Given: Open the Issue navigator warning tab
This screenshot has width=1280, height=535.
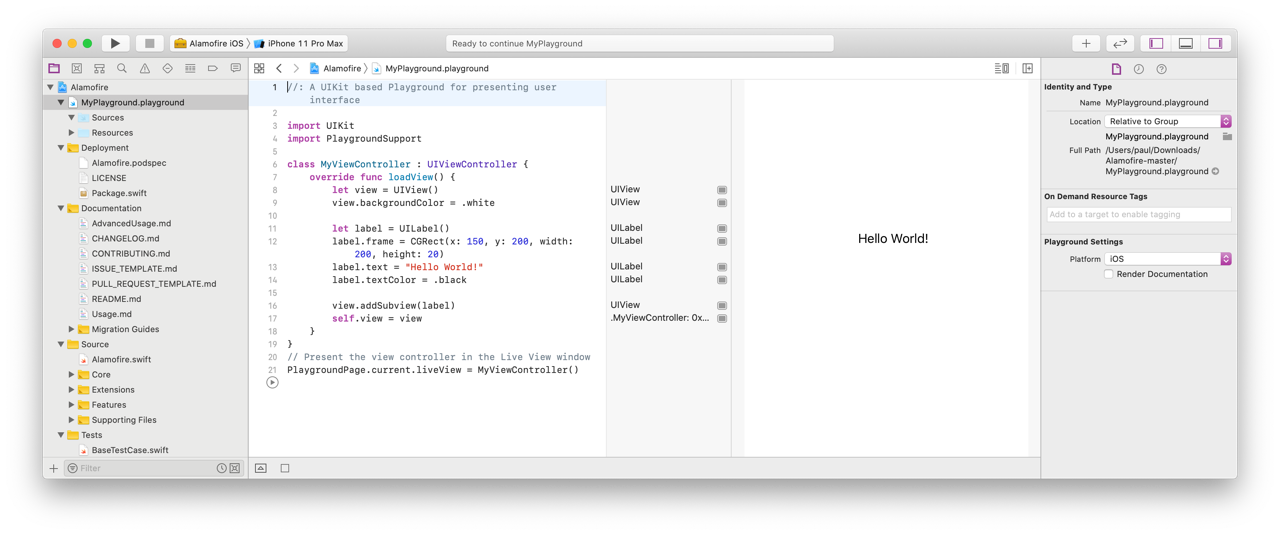Looking at the screenshot, I should 144,68.
